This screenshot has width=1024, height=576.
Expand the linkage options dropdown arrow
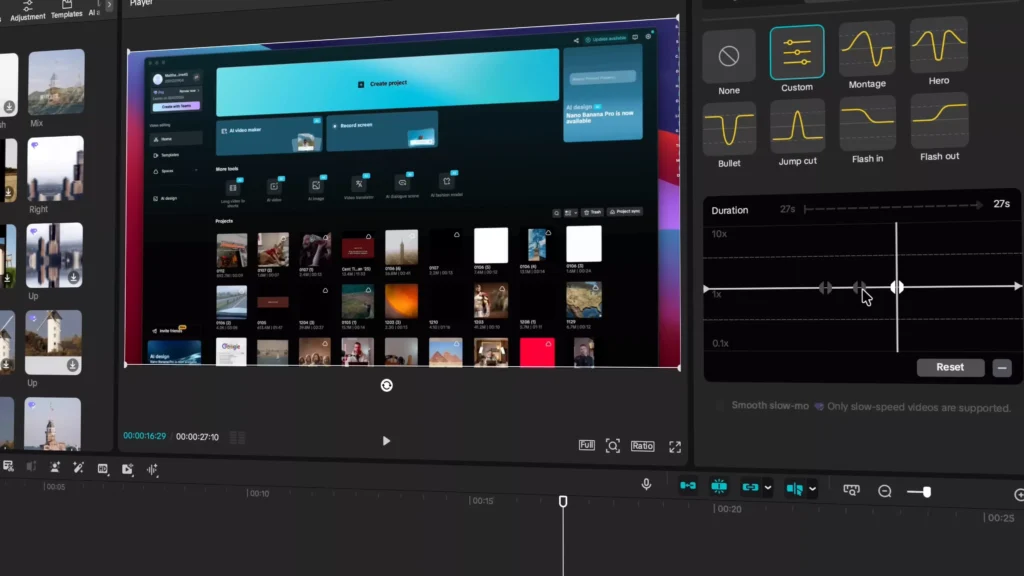[x=768, y=488]
